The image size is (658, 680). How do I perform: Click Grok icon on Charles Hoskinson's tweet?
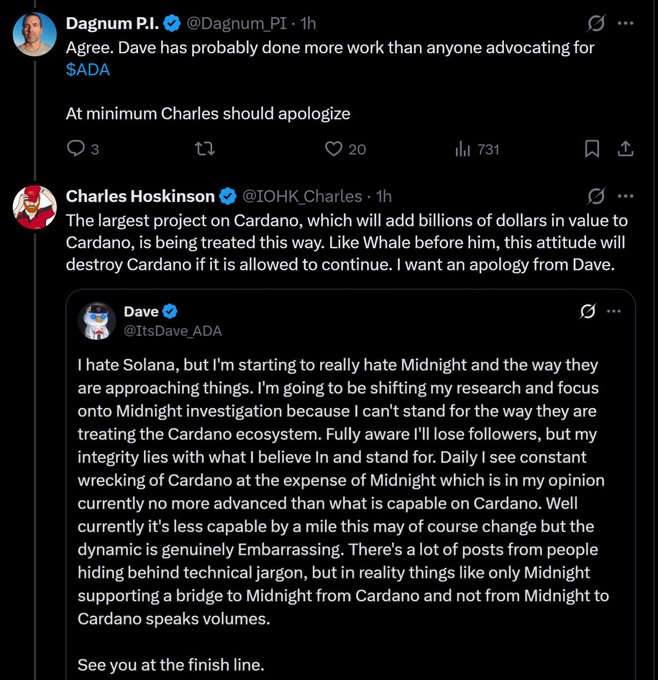596,195
